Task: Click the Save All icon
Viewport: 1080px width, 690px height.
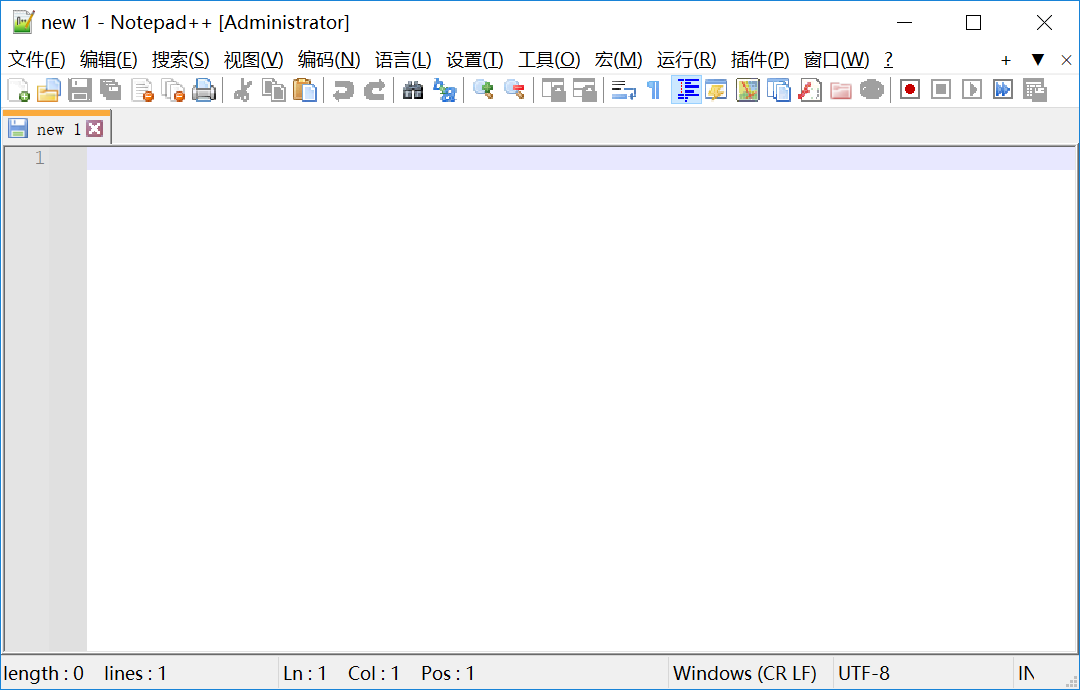Action: point(110,90)
